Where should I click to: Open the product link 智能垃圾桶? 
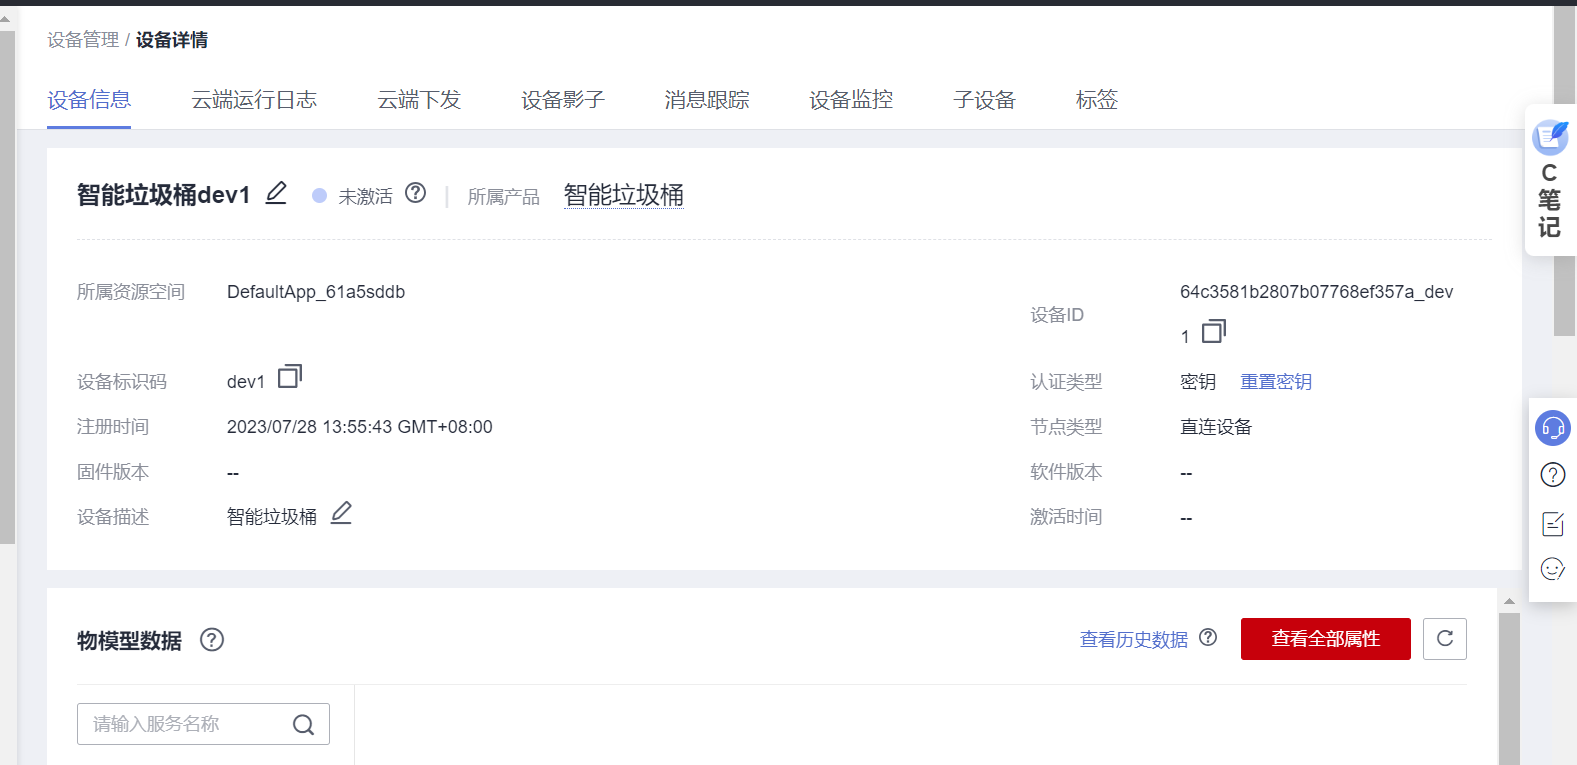point(624,195)
